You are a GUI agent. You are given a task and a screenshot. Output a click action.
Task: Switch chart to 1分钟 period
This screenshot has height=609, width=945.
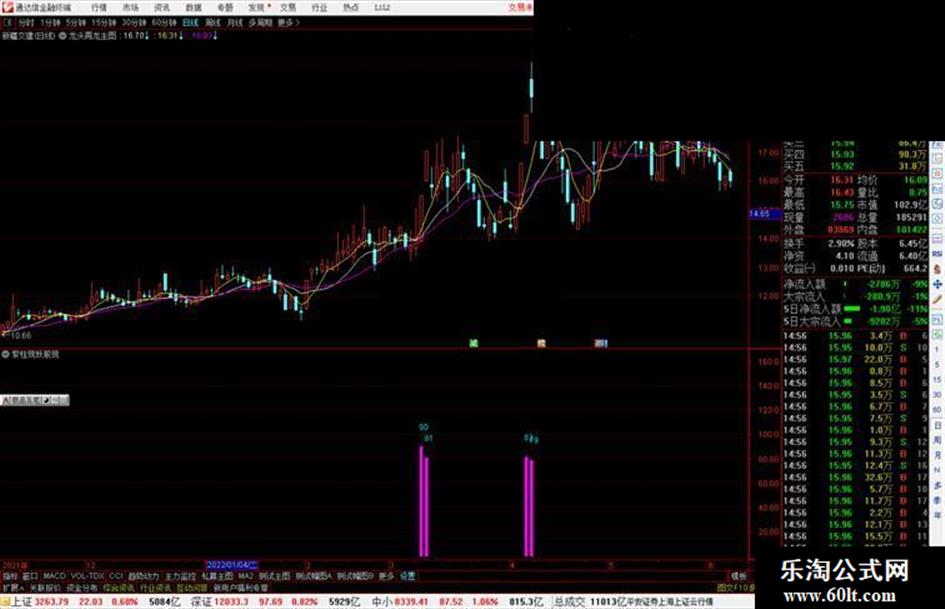click(50, 22)
